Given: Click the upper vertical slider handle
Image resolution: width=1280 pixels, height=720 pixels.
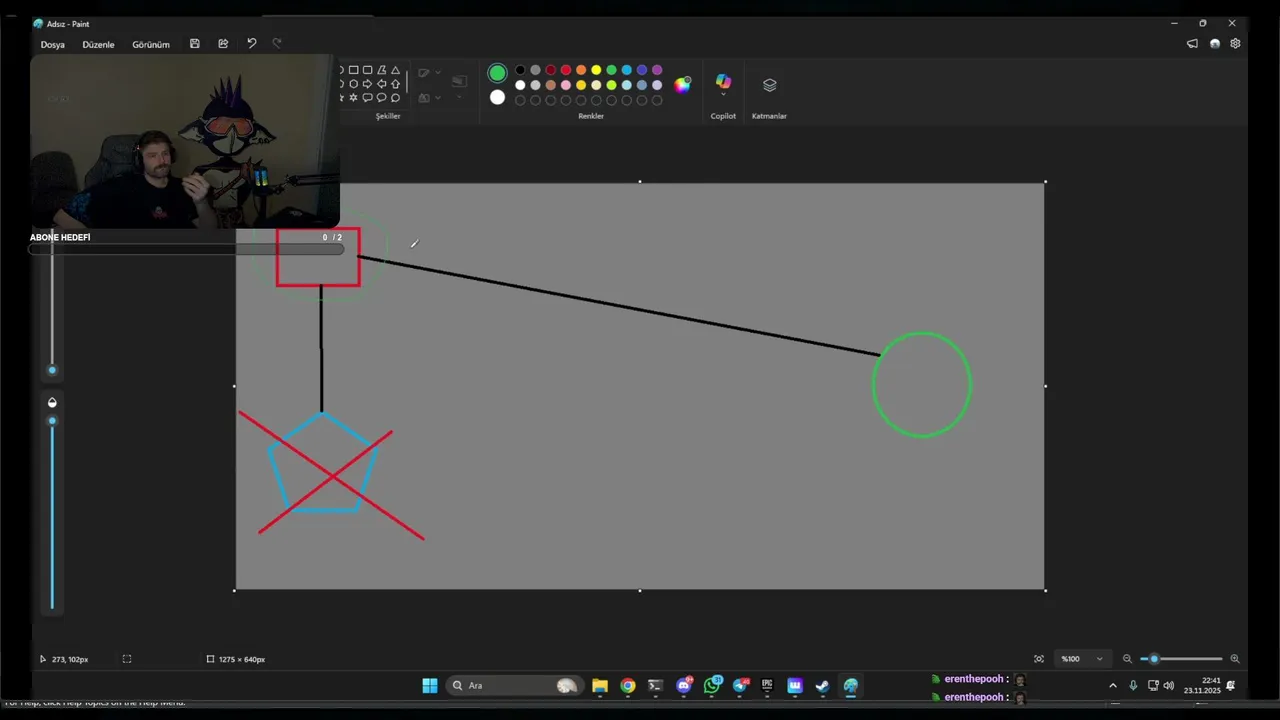Looking at the screenshot, I should click(x=52, y=371).
